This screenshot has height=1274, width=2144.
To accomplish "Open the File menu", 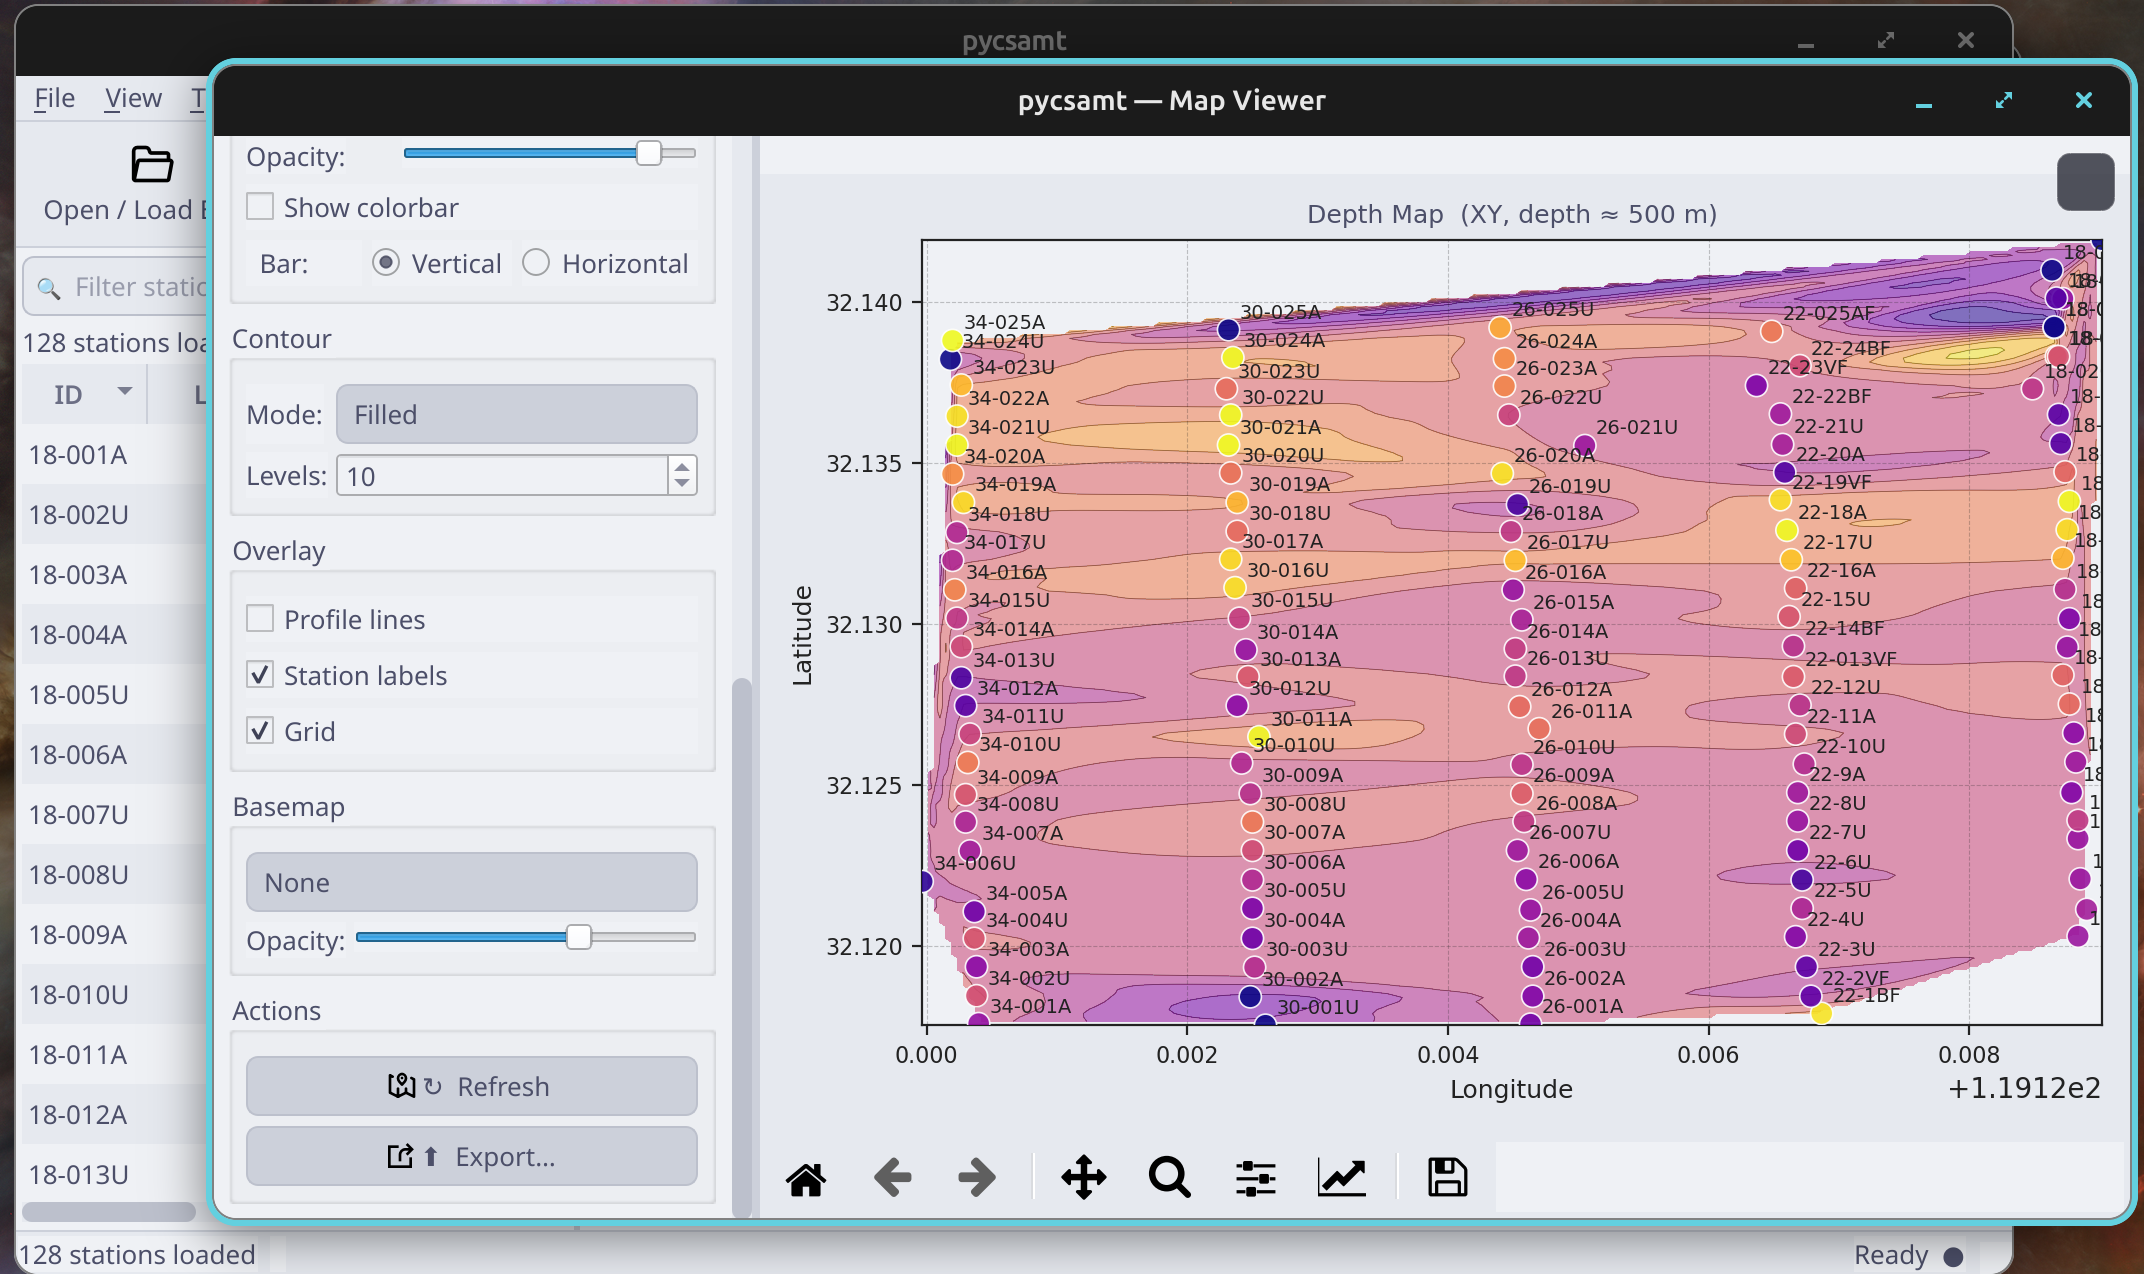I will (54, 98).
